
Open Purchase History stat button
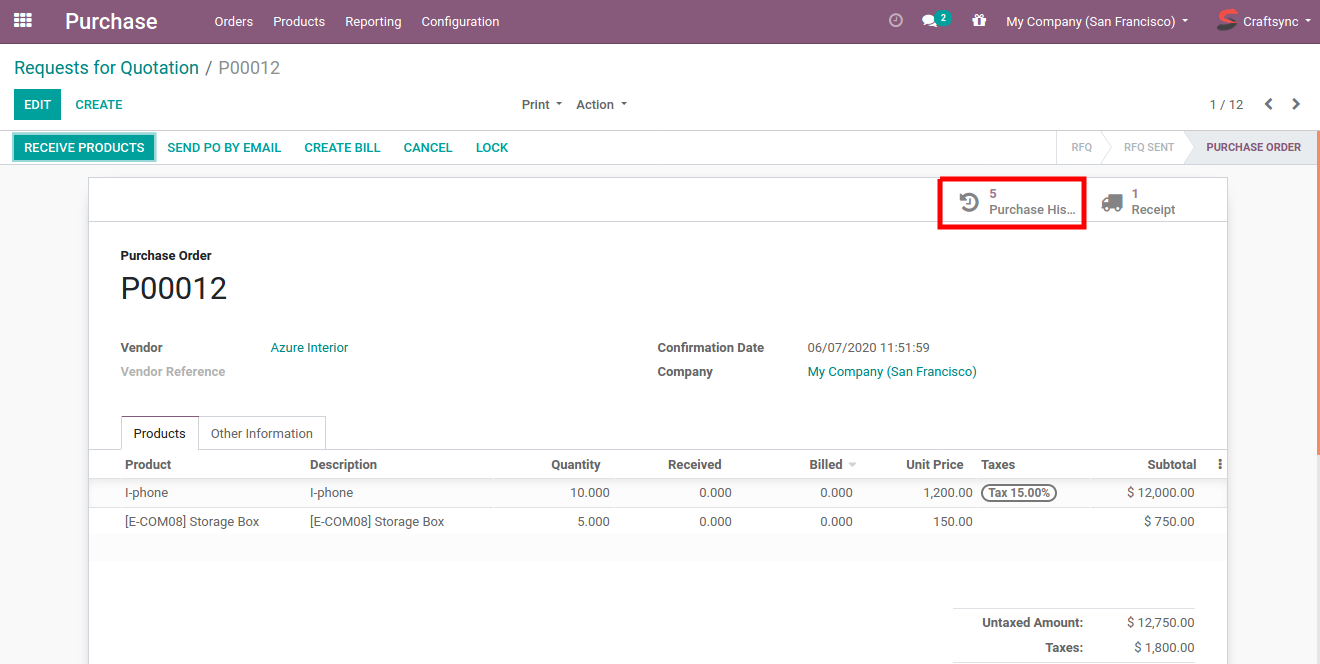(1012, 202)
